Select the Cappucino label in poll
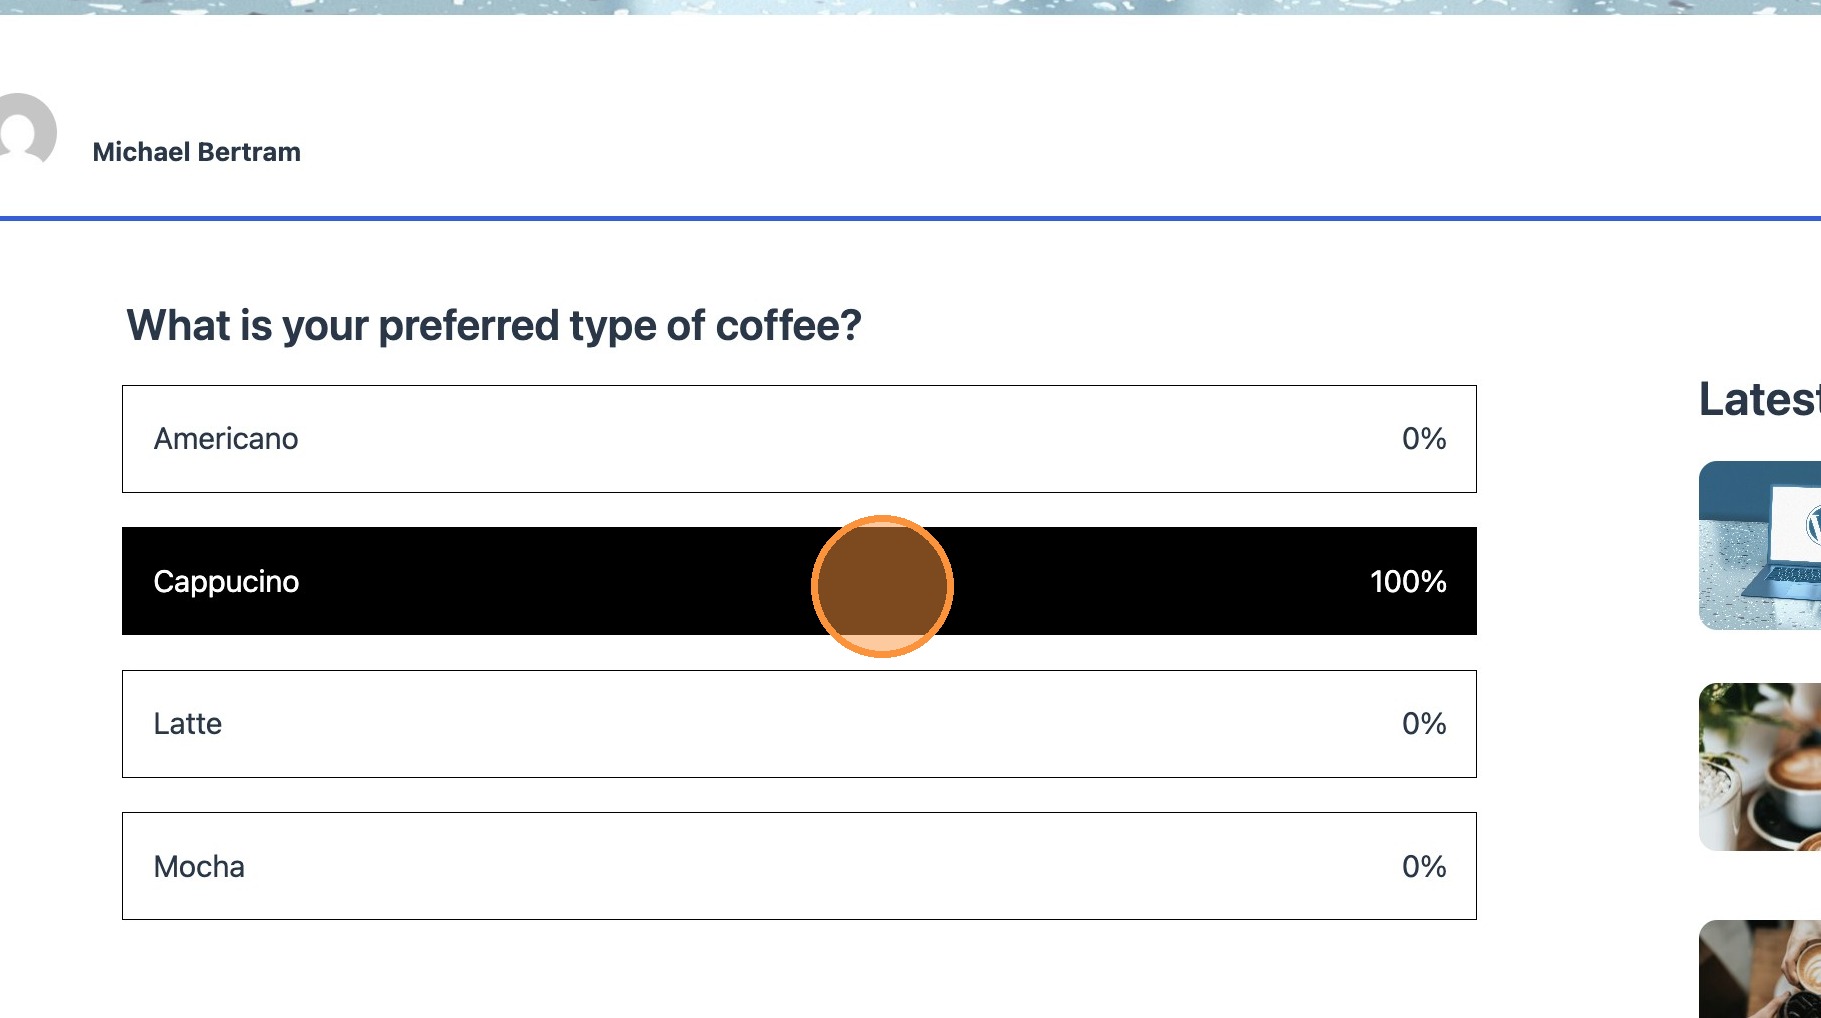 click(226, 582)
